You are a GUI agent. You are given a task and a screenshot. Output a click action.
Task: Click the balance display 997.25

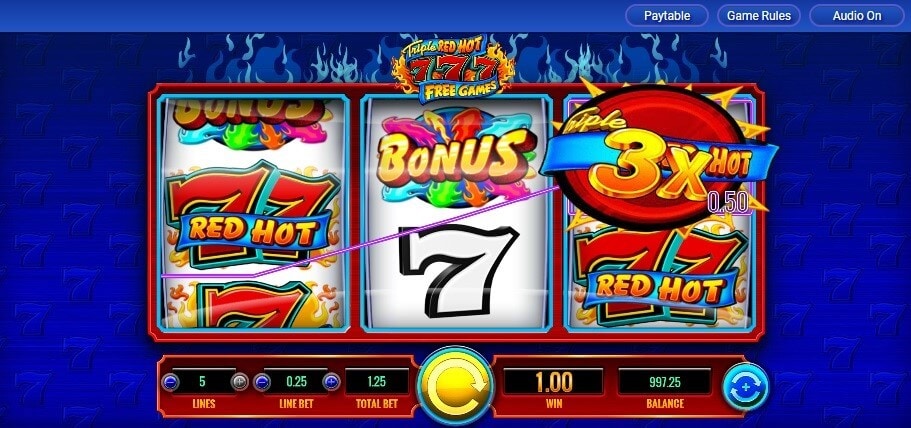665,382
